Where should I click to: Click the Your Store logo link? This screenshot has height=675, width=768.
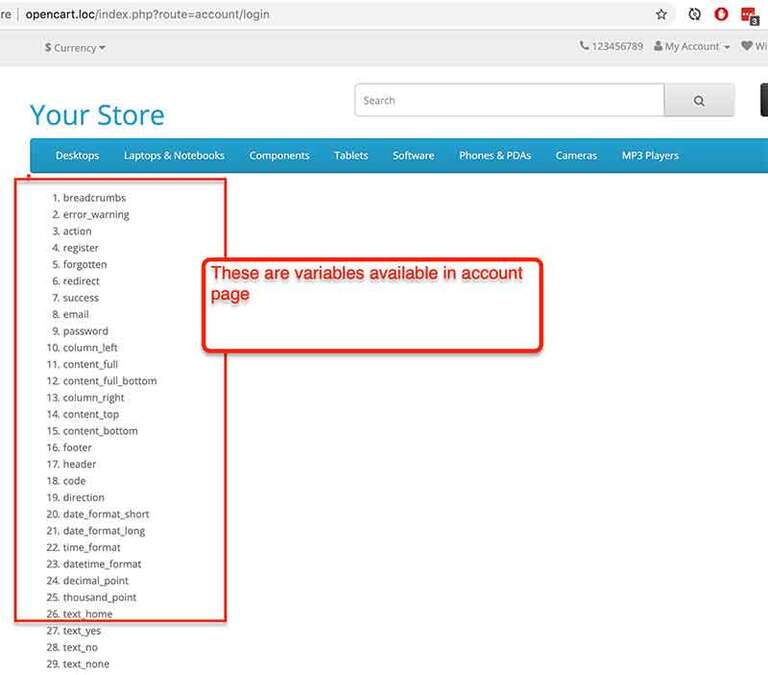click(97, 115)
